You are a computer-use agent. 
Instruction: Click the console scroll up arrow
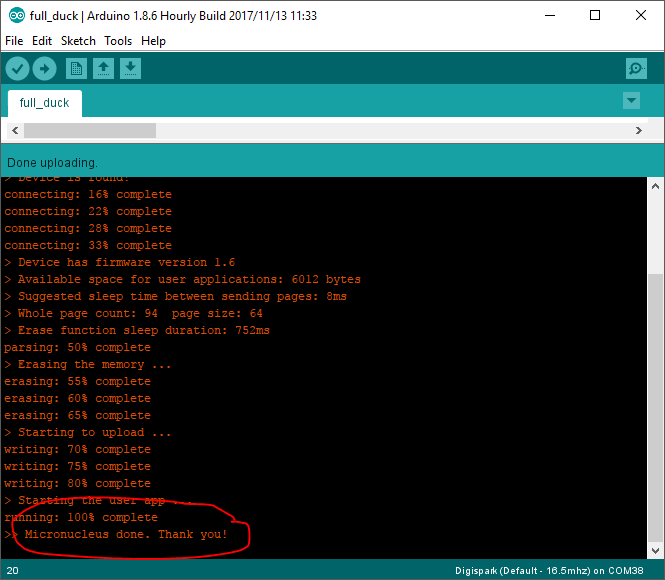point(655,186)
